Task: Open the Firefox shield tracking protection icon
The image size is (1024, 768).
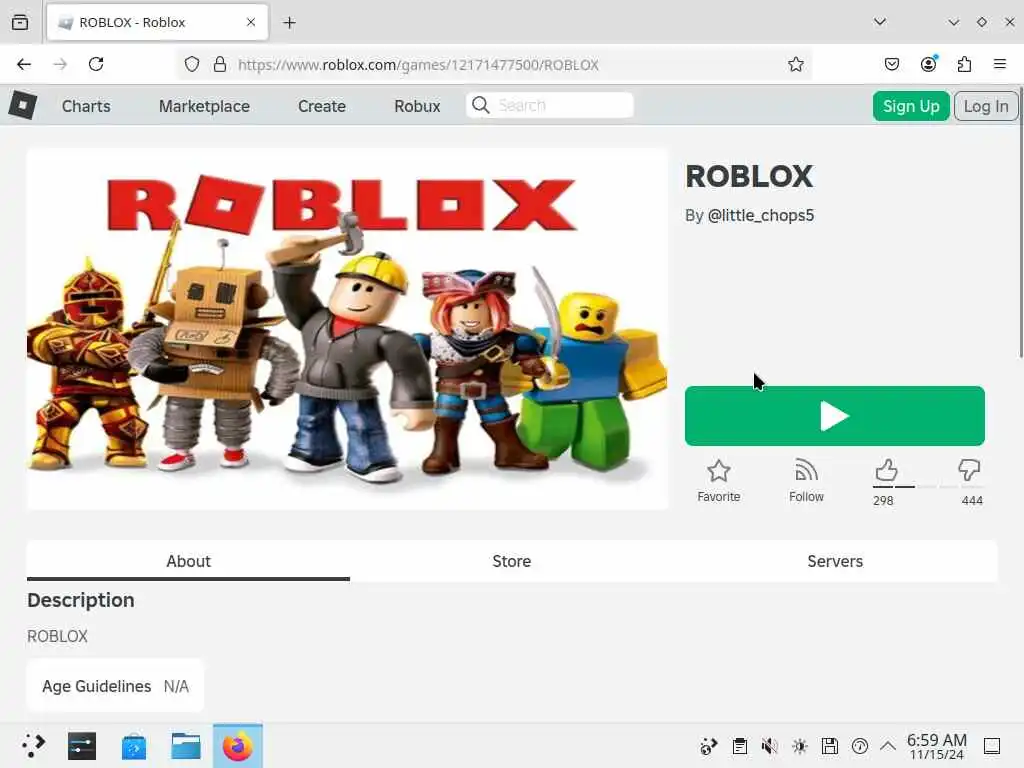Action: [191, 64]
